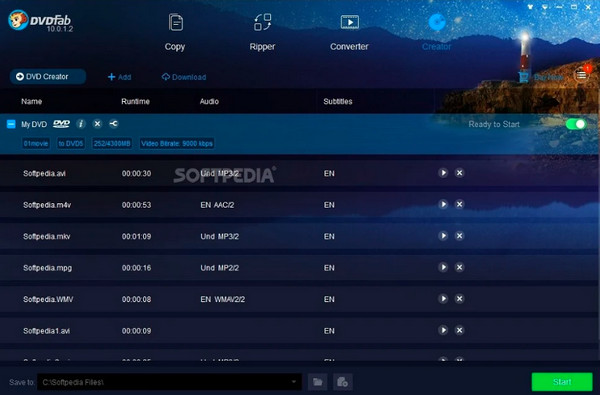Click the 01movie tag

pyautogui.click(x=36, y=144)
